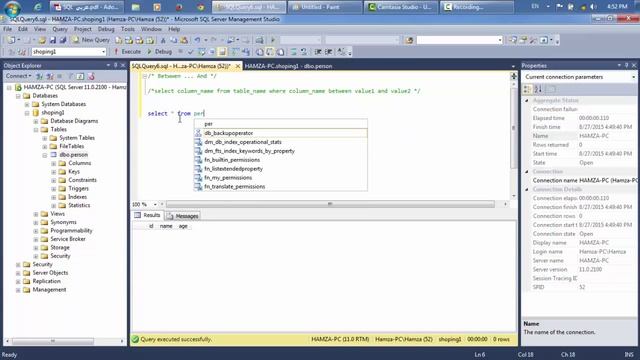Open the shoping1 database dropdown

[103, 52]
